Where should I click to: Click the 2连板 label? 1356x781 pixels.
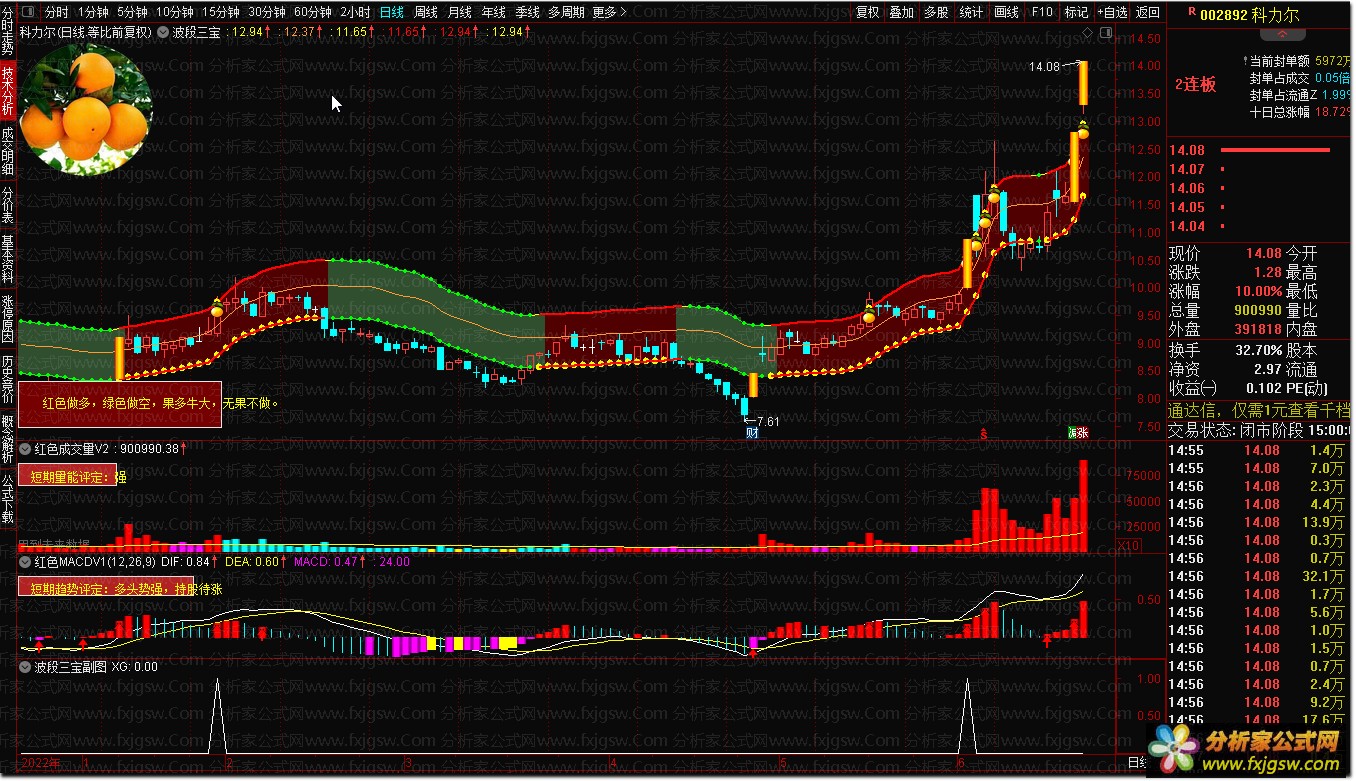tap(1196, 84)
